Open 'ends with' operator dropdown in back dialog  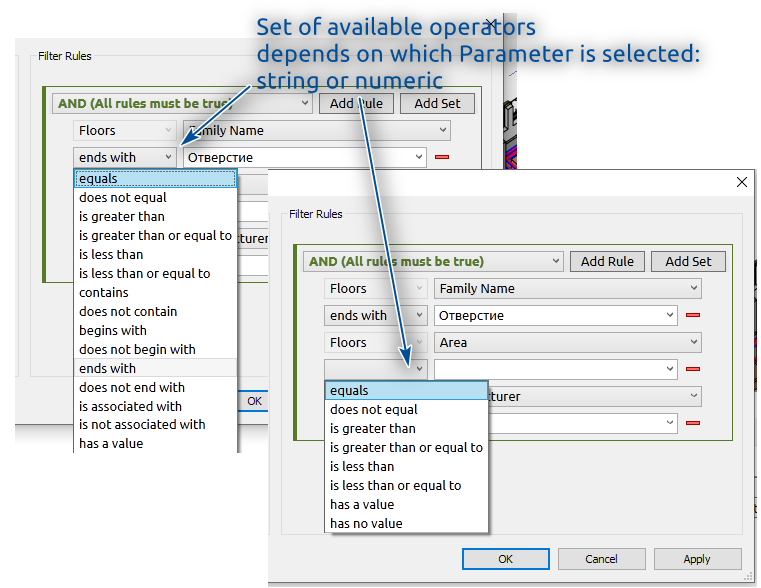pyautogui.click(x=125, y=157)
